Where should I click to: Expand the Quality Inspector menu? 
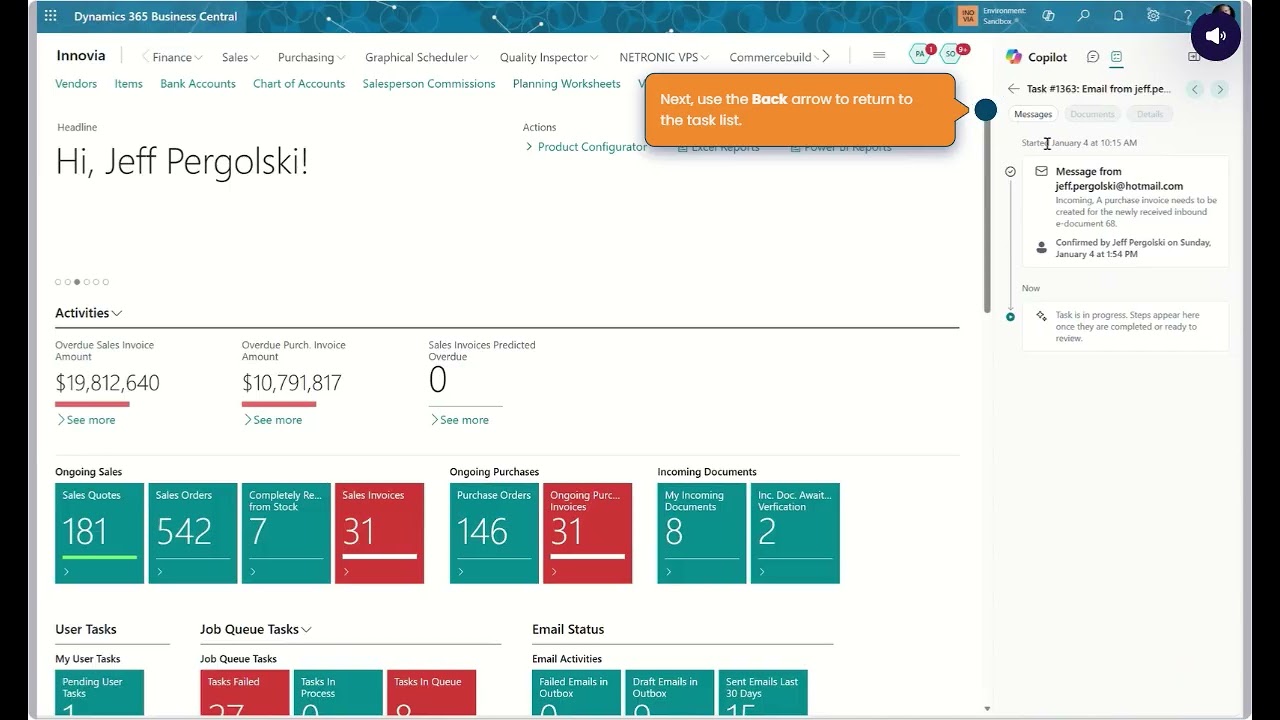click(549, 57)
